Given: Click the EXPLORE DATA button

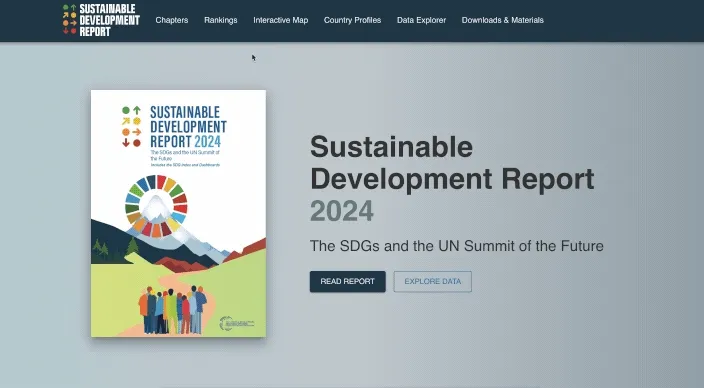Looking at the screenshot, I should click(433, 282).
